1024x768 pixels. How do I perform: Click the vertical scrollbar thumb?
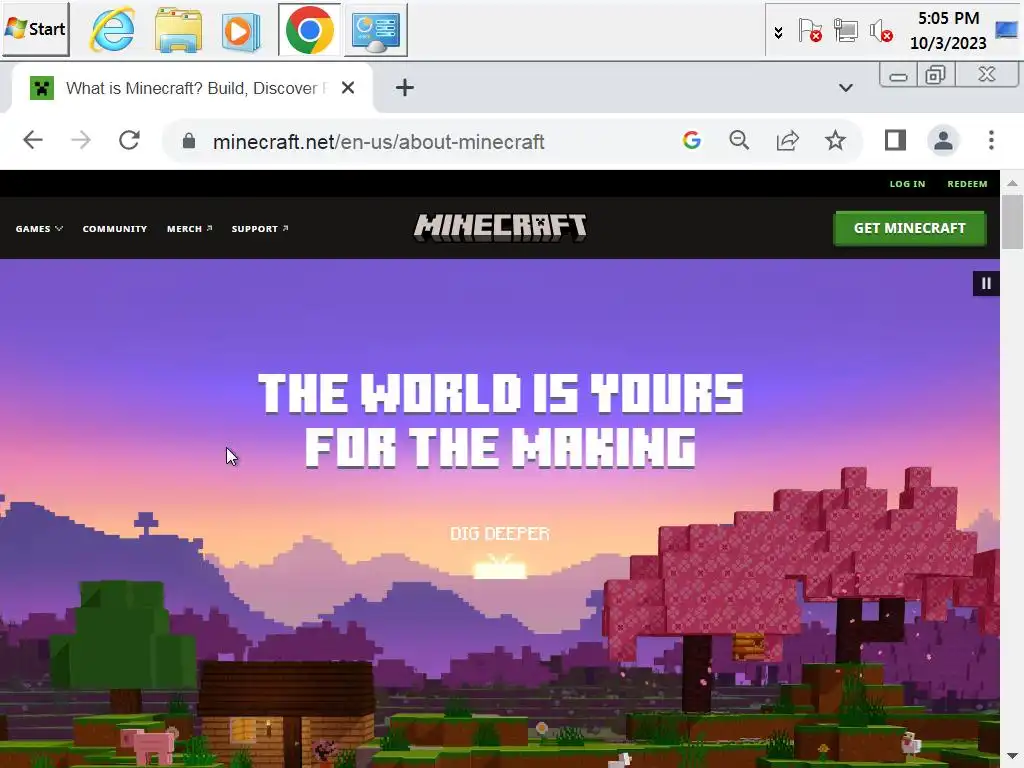1012,222
